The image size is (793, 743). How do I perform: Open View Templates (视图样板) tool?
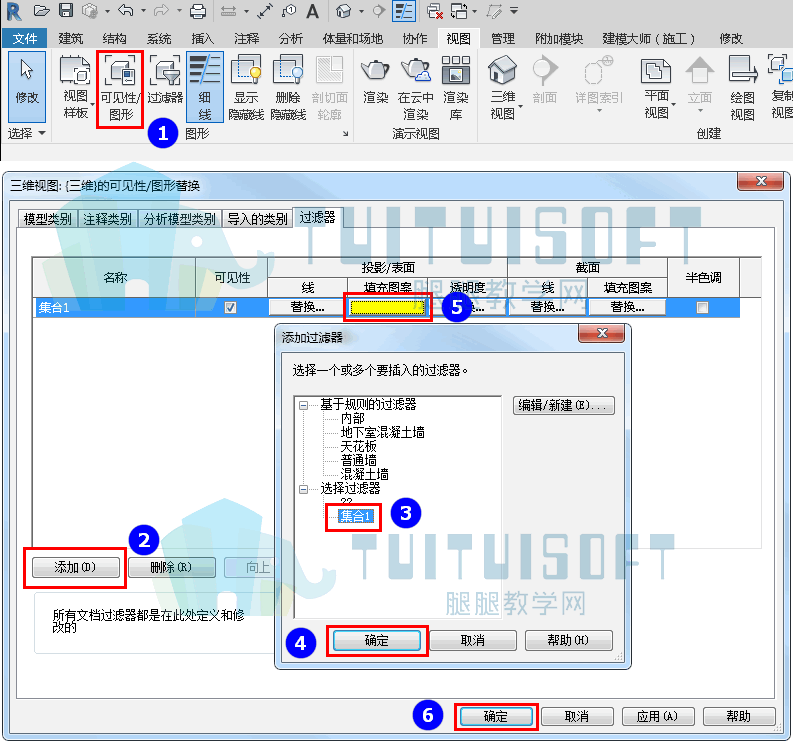pos(75,87)
